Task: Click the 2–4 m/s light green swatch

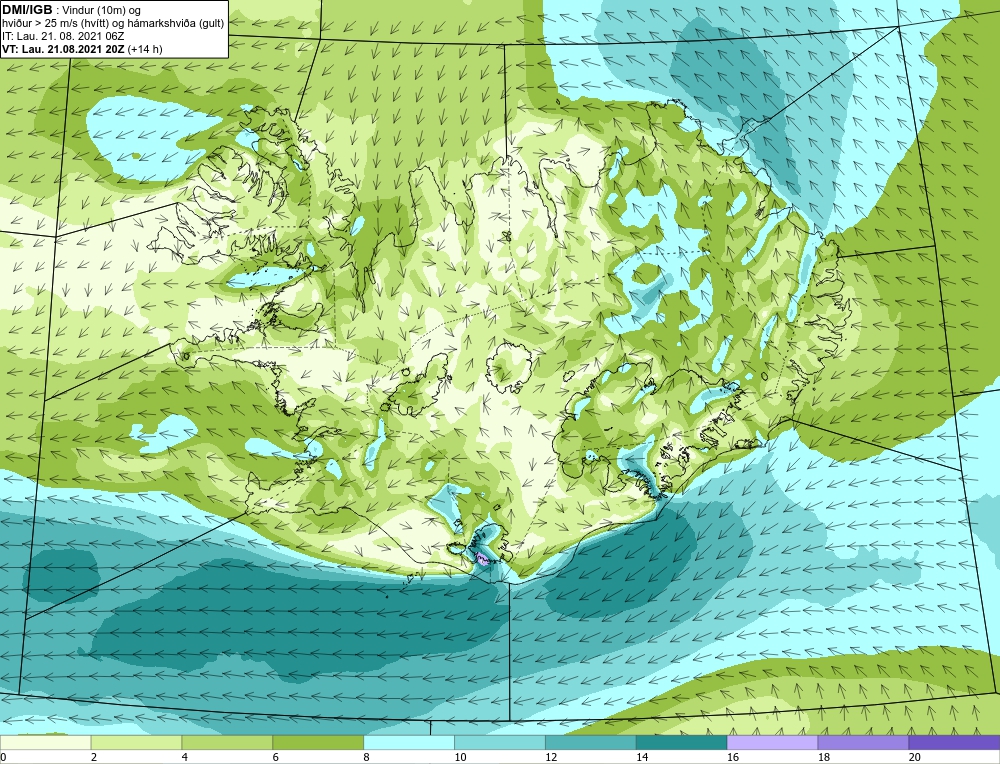Action: [x=136, y=742]
